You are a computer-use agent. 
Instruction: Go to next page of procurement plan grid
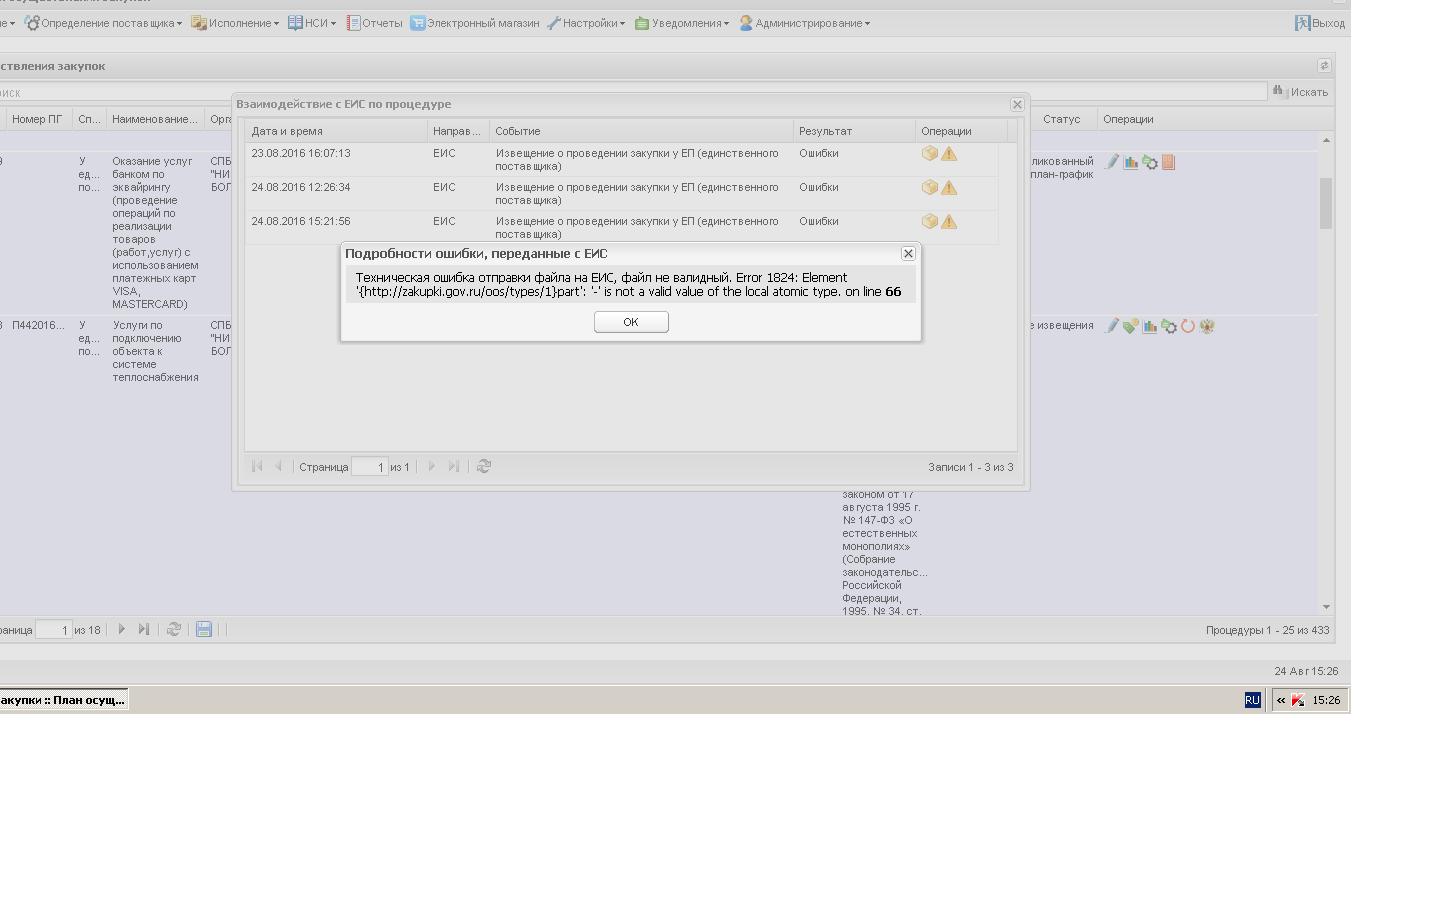[x=122, y=629]
